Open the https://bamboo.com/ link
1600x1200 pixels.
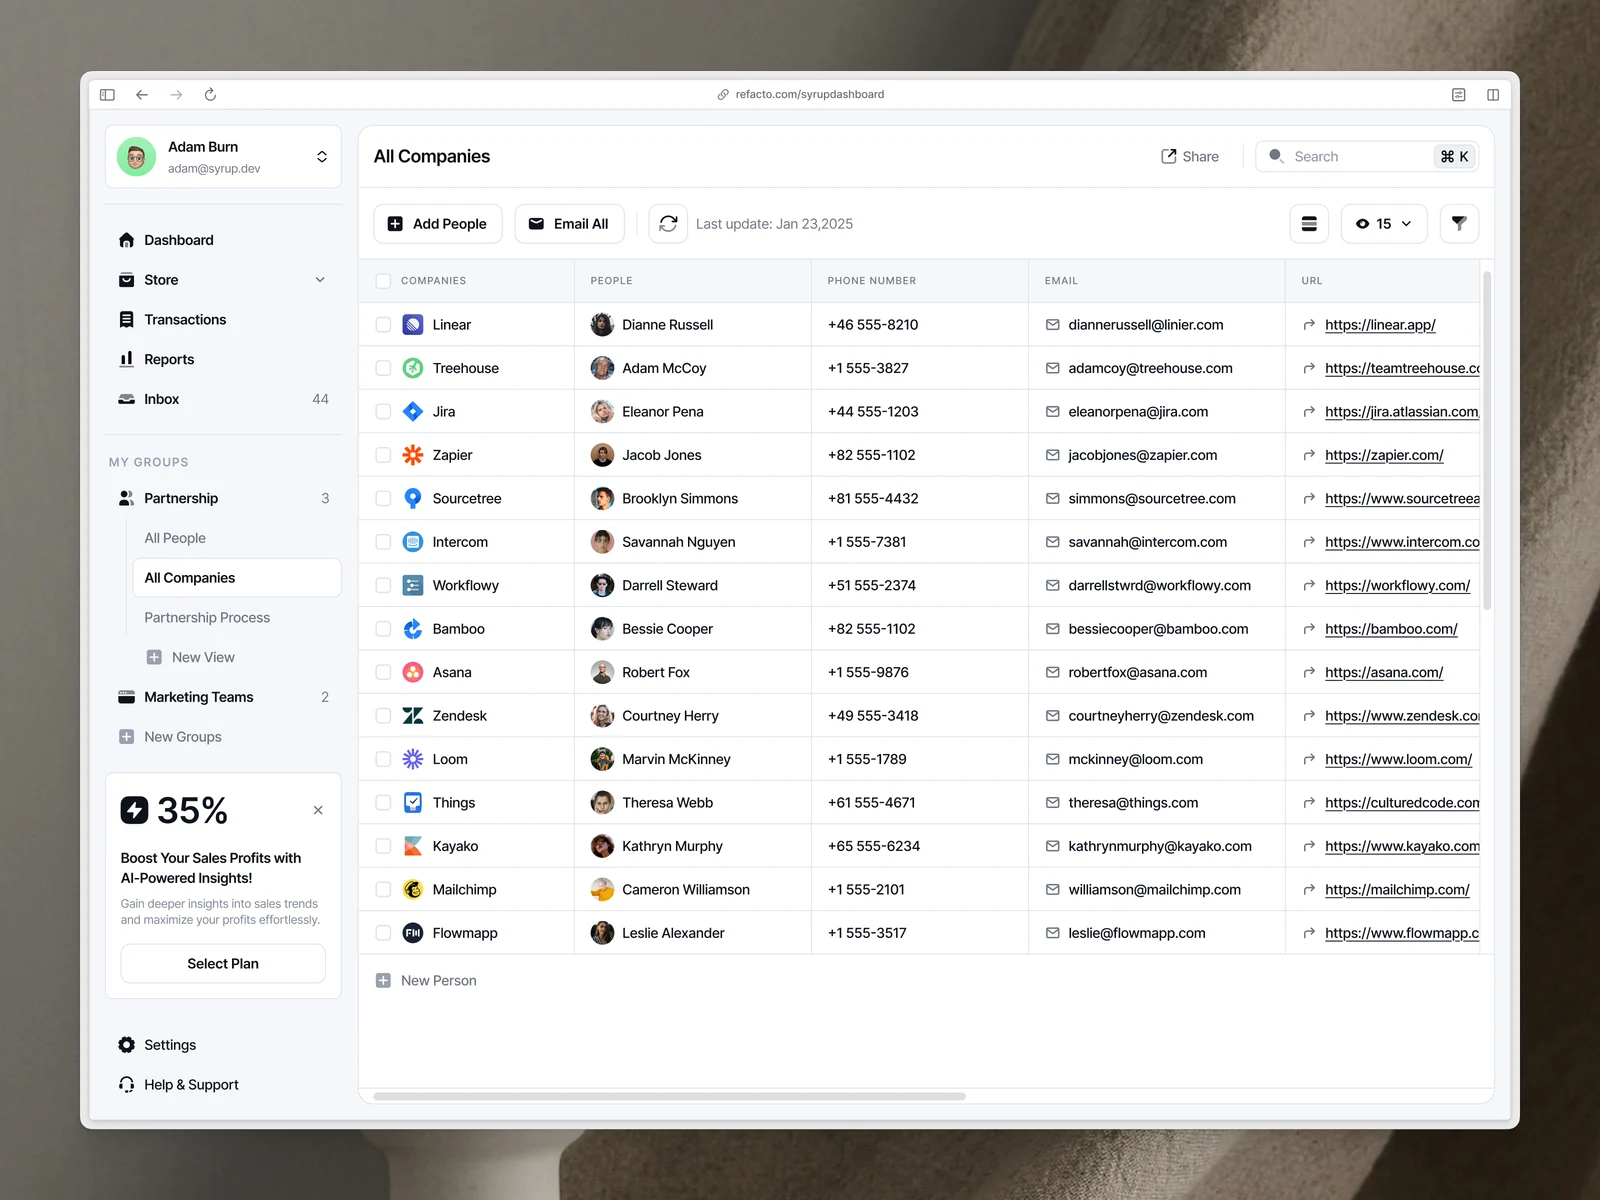point(1391,629)
